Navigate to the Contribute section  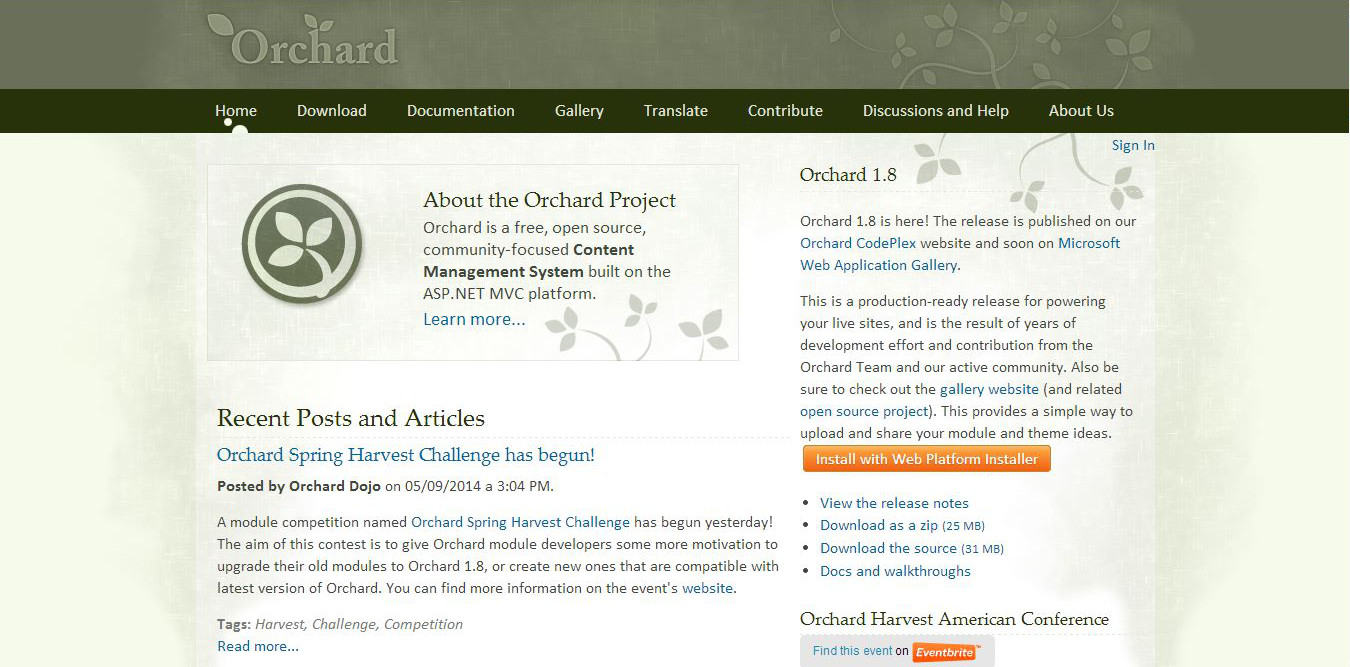[785, 111]
